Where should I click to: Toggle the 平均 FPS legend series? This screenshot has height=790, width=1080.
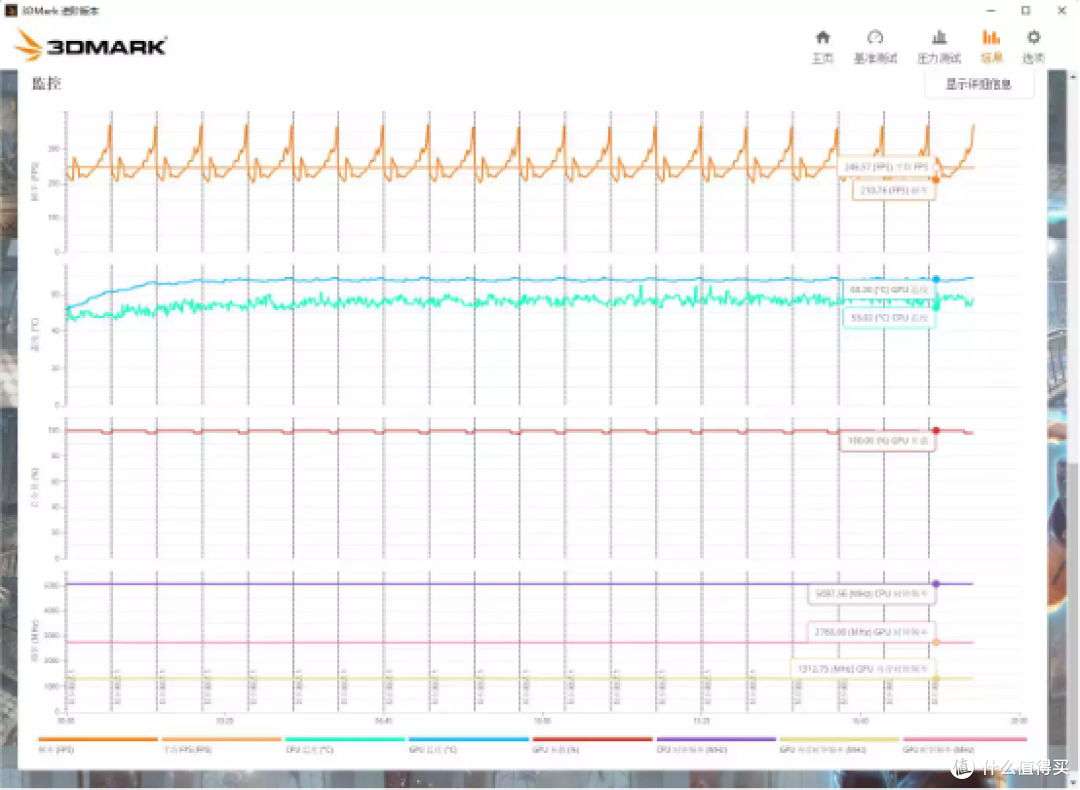[x=221, y=745]
